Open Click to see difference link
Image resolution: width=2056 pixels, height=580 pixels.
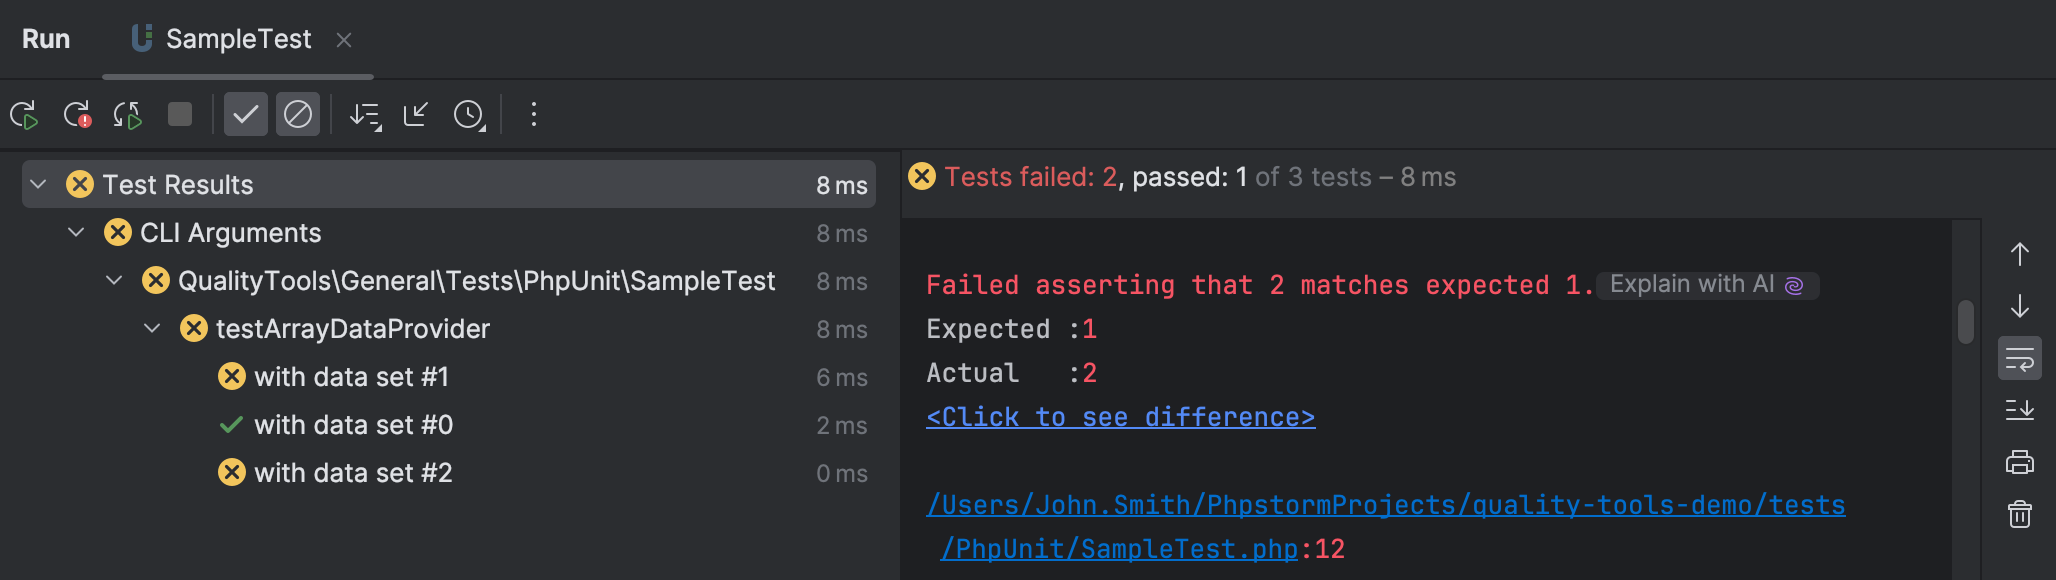click(1120, 416)
